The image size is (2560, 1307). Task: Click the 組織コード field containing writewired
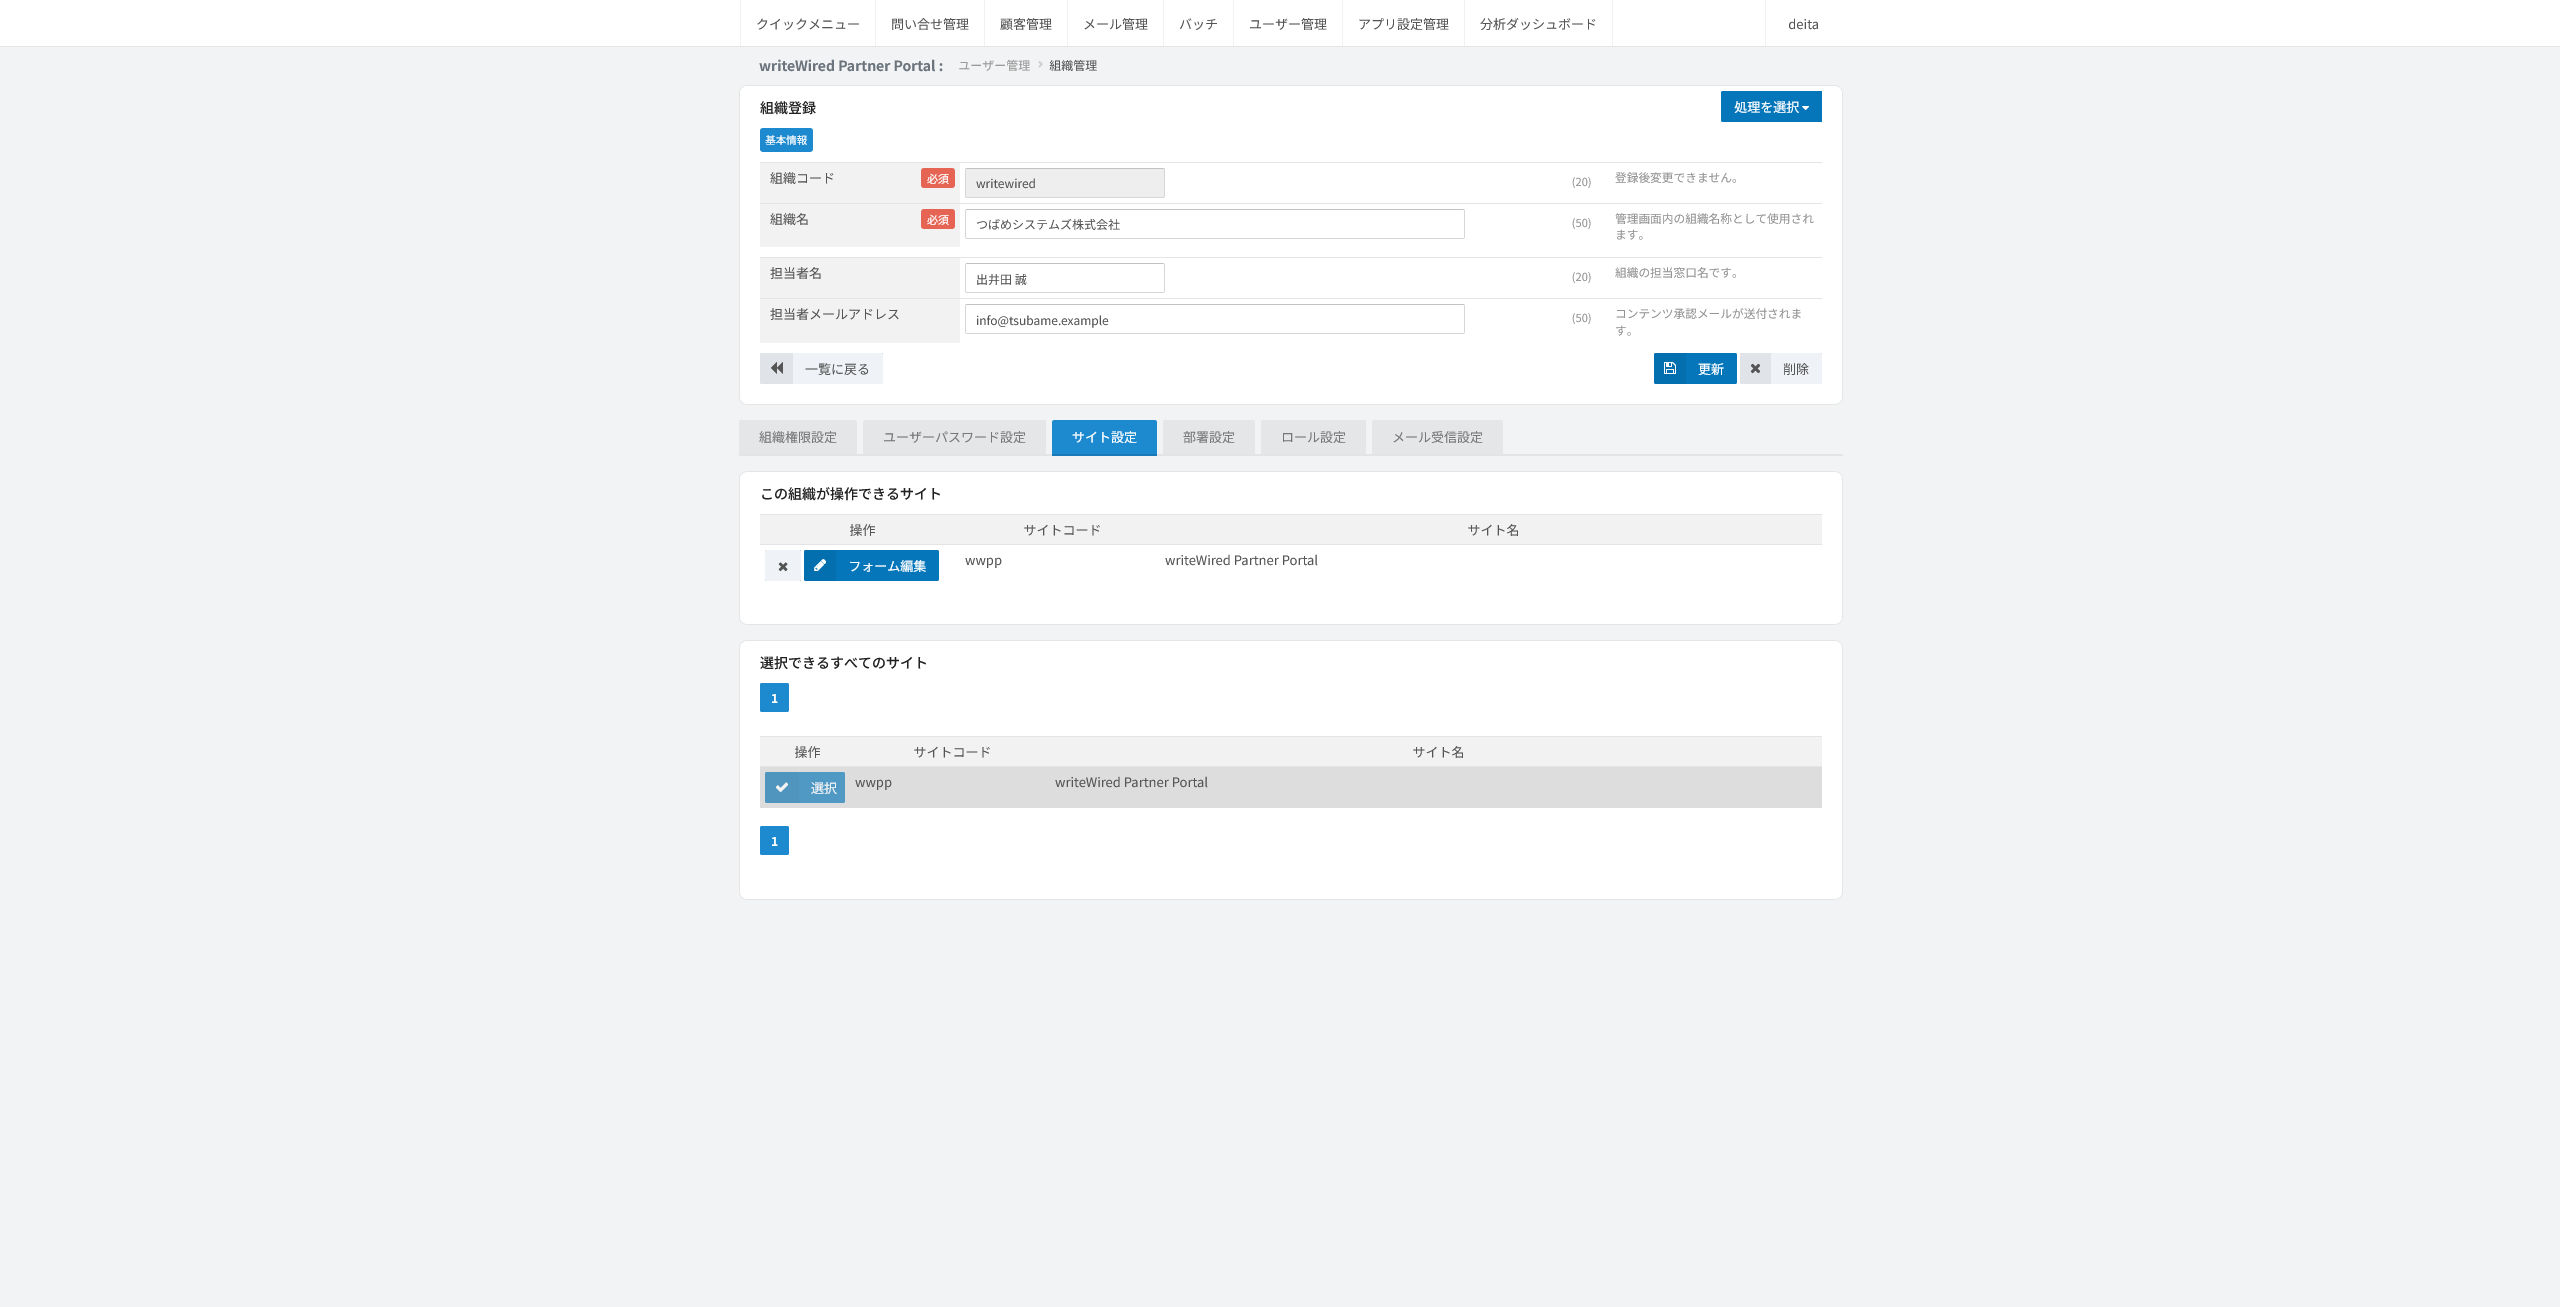(x=1064, y=183)
